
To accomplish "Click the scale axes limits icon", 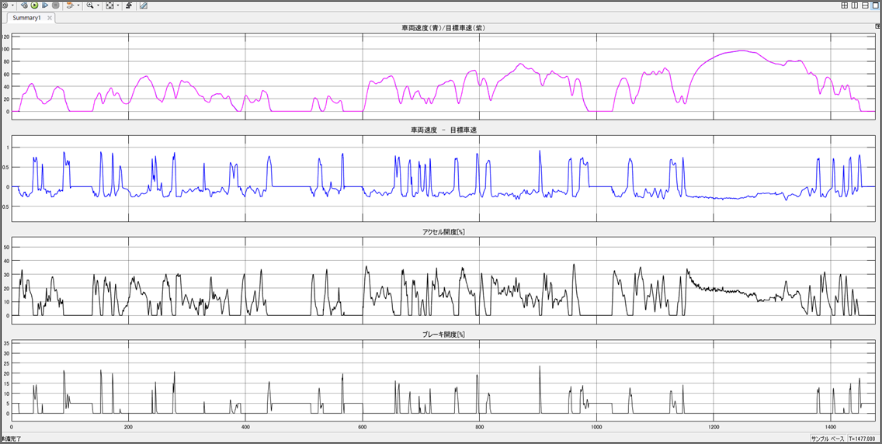I will point(110,5).
